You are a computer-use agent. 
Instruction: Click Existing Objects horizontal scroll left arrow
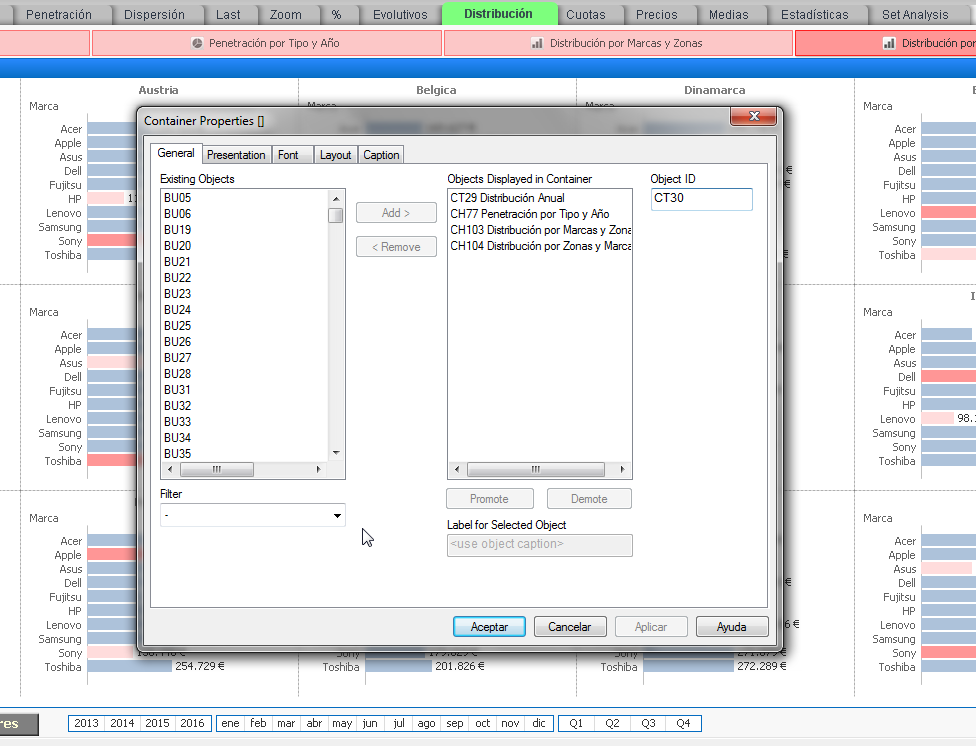pyautogui.click(x=170, y=469)
